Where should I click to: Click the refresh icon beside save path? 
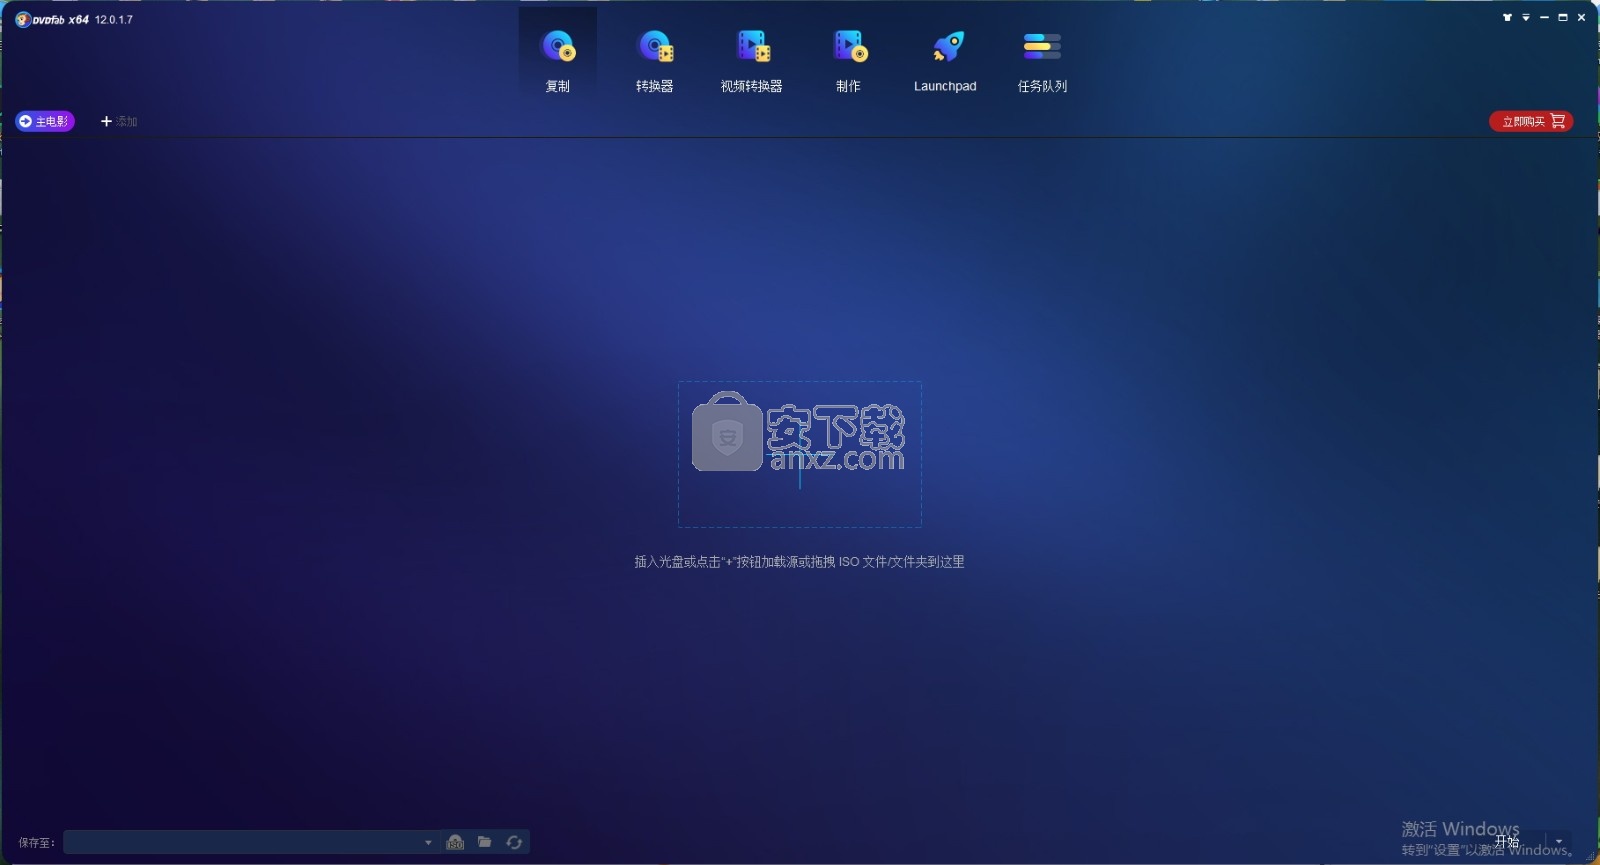pos(514,842)
